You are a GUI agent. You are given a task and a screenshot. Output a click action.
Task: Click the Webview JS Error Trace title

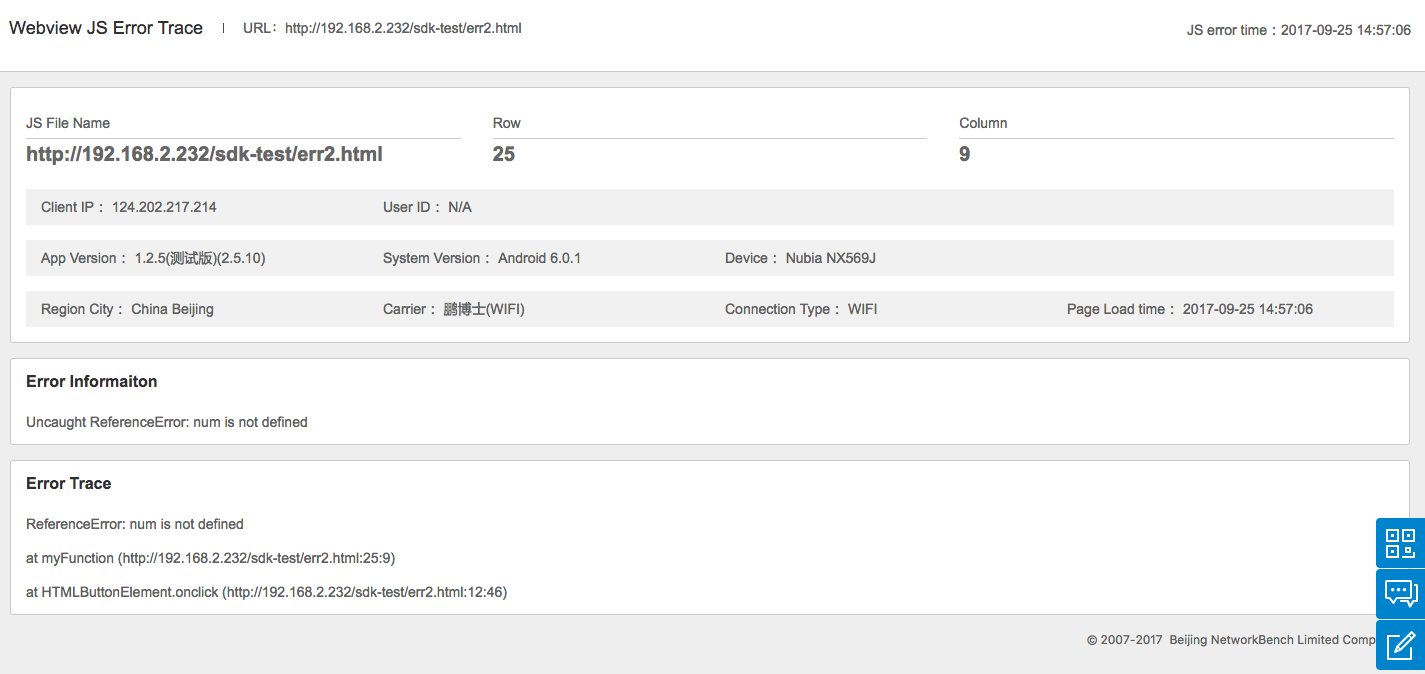click(x=106, y=28)
